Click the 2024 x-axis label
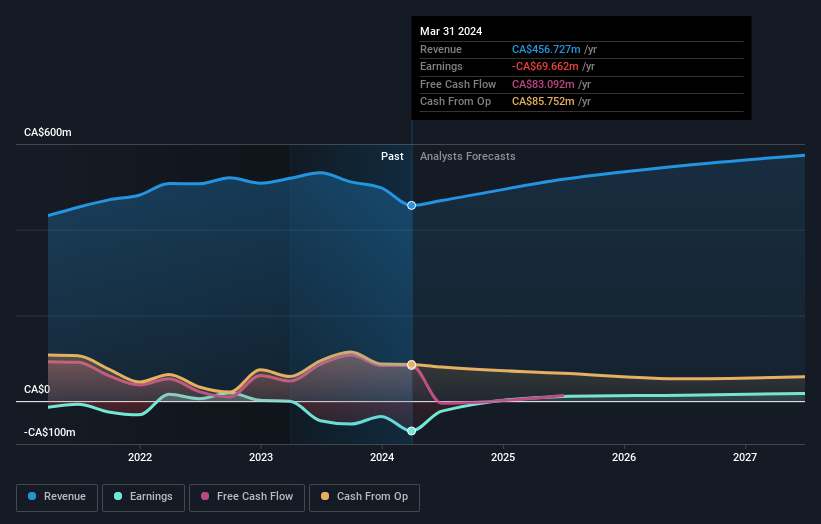The image size is (821, 524). [x=382, y=458]
